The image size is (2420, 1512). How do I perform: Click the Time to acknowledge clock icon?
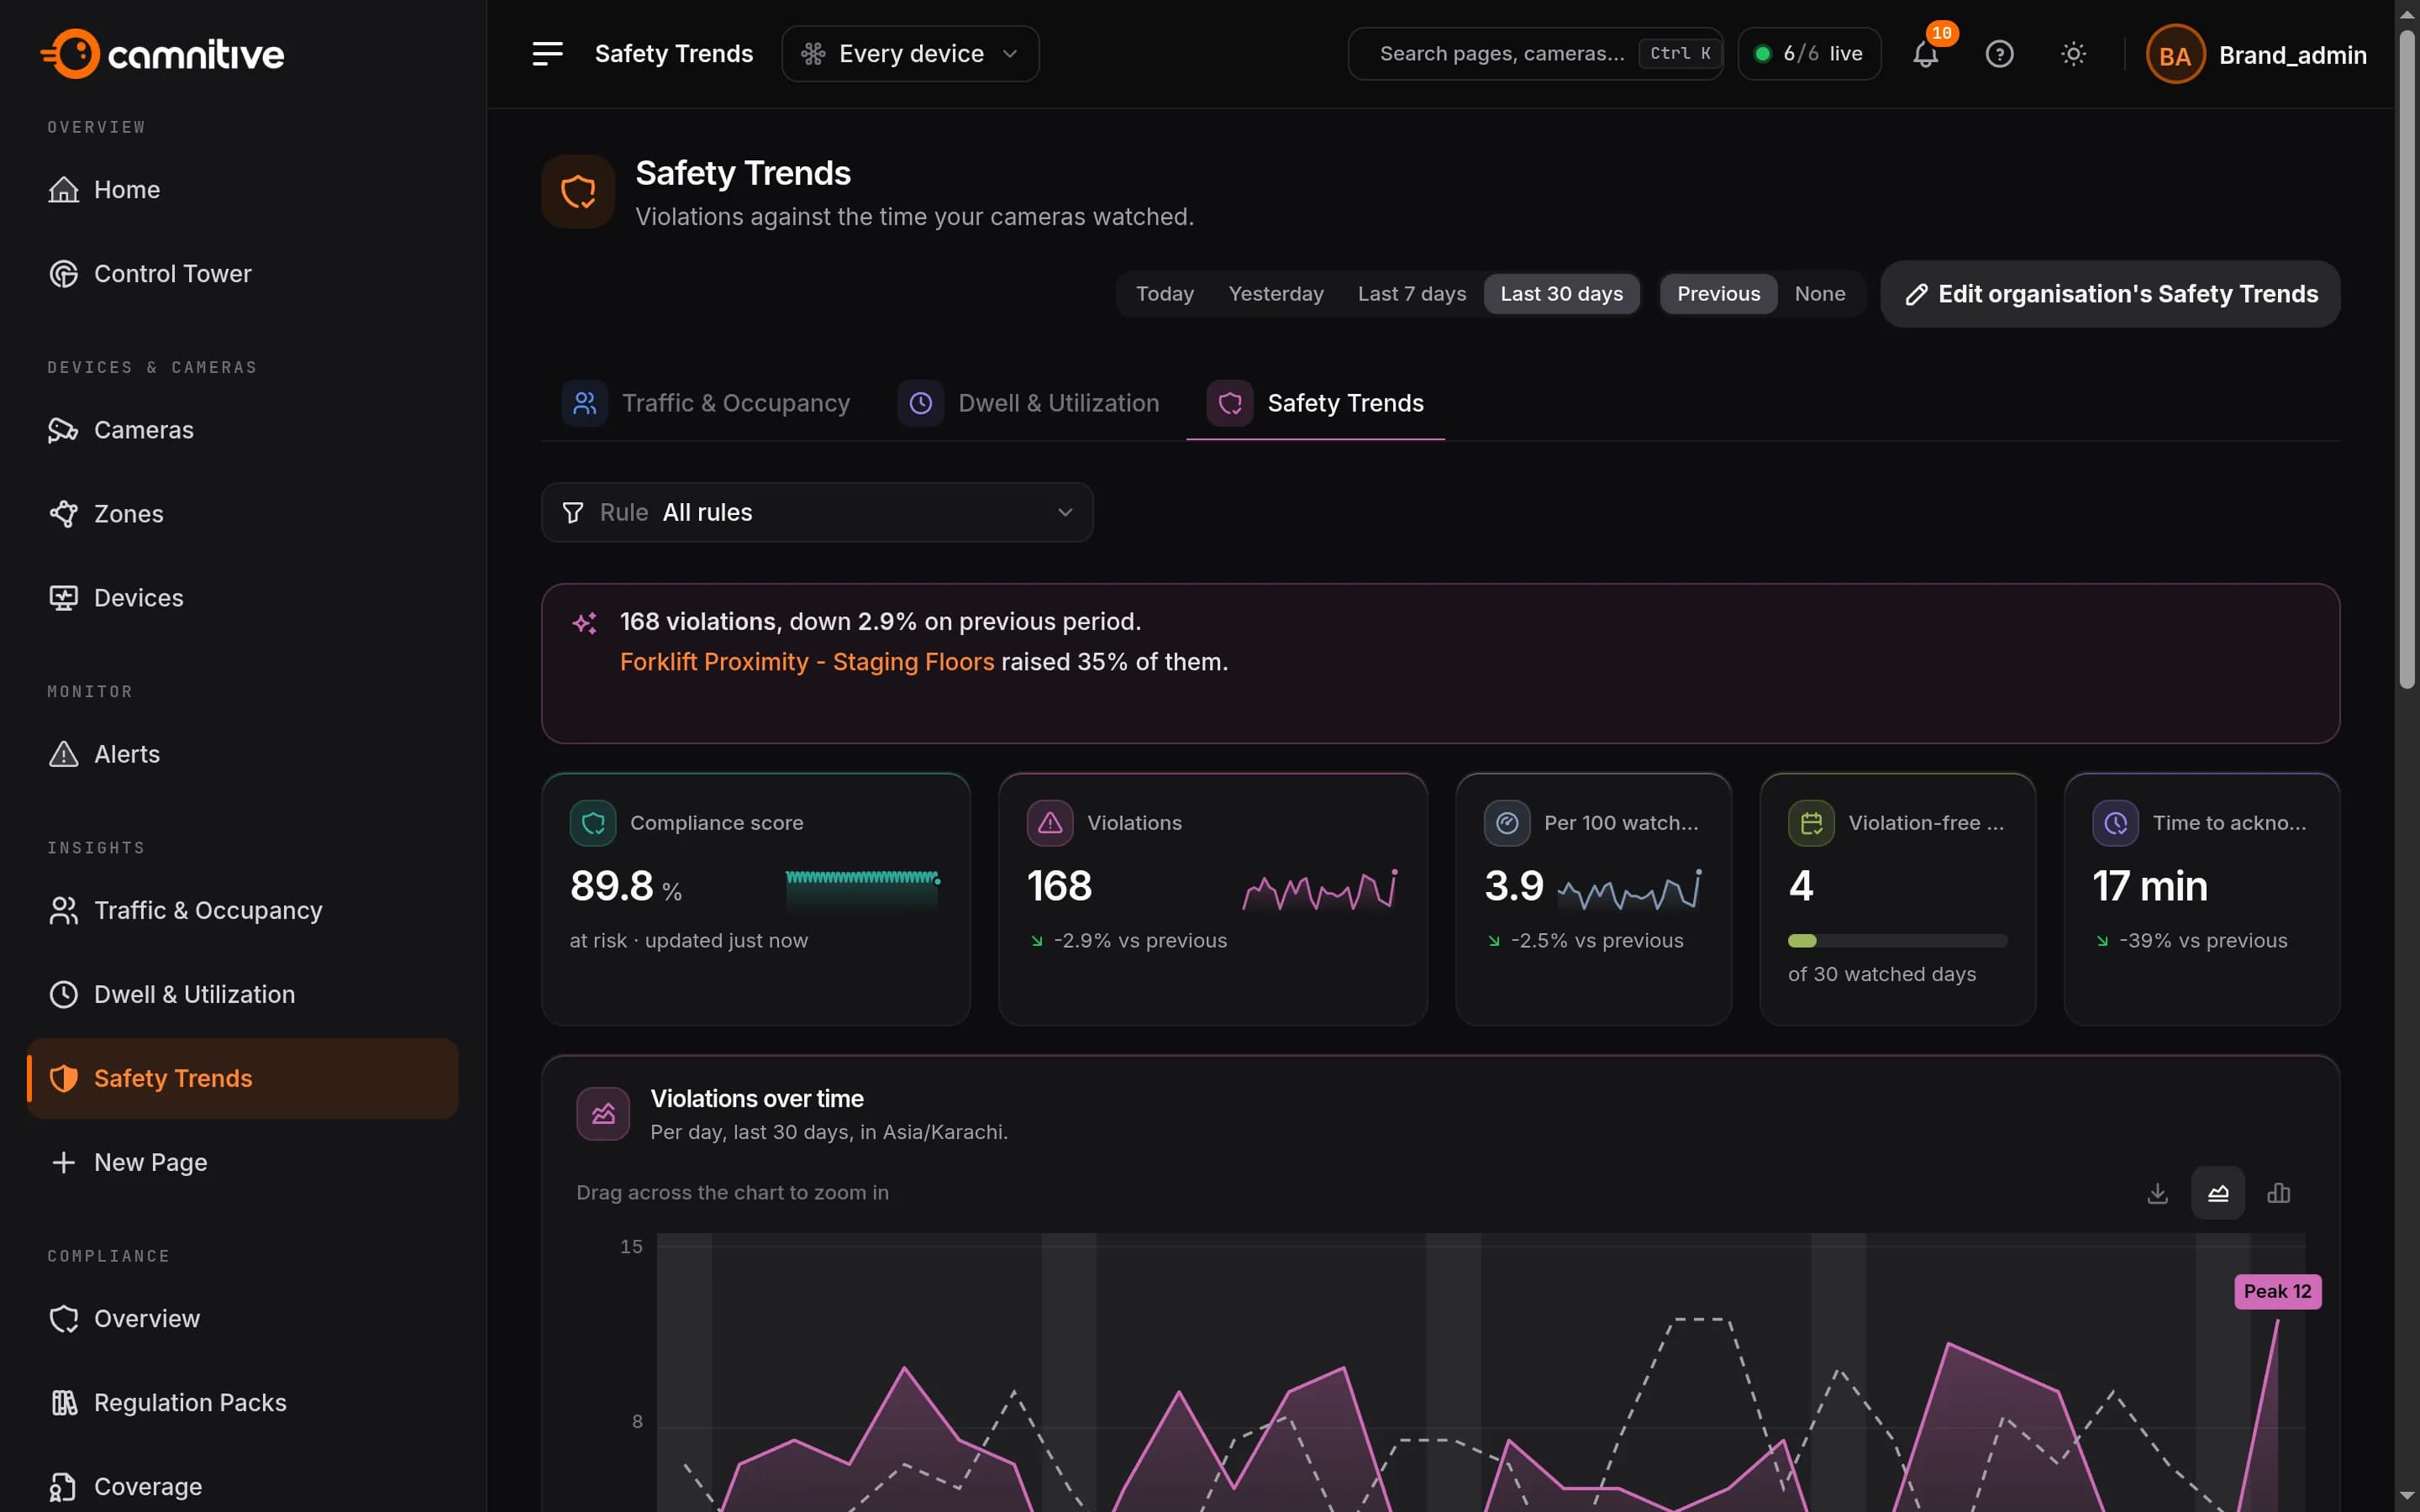tap(2115, 823)
